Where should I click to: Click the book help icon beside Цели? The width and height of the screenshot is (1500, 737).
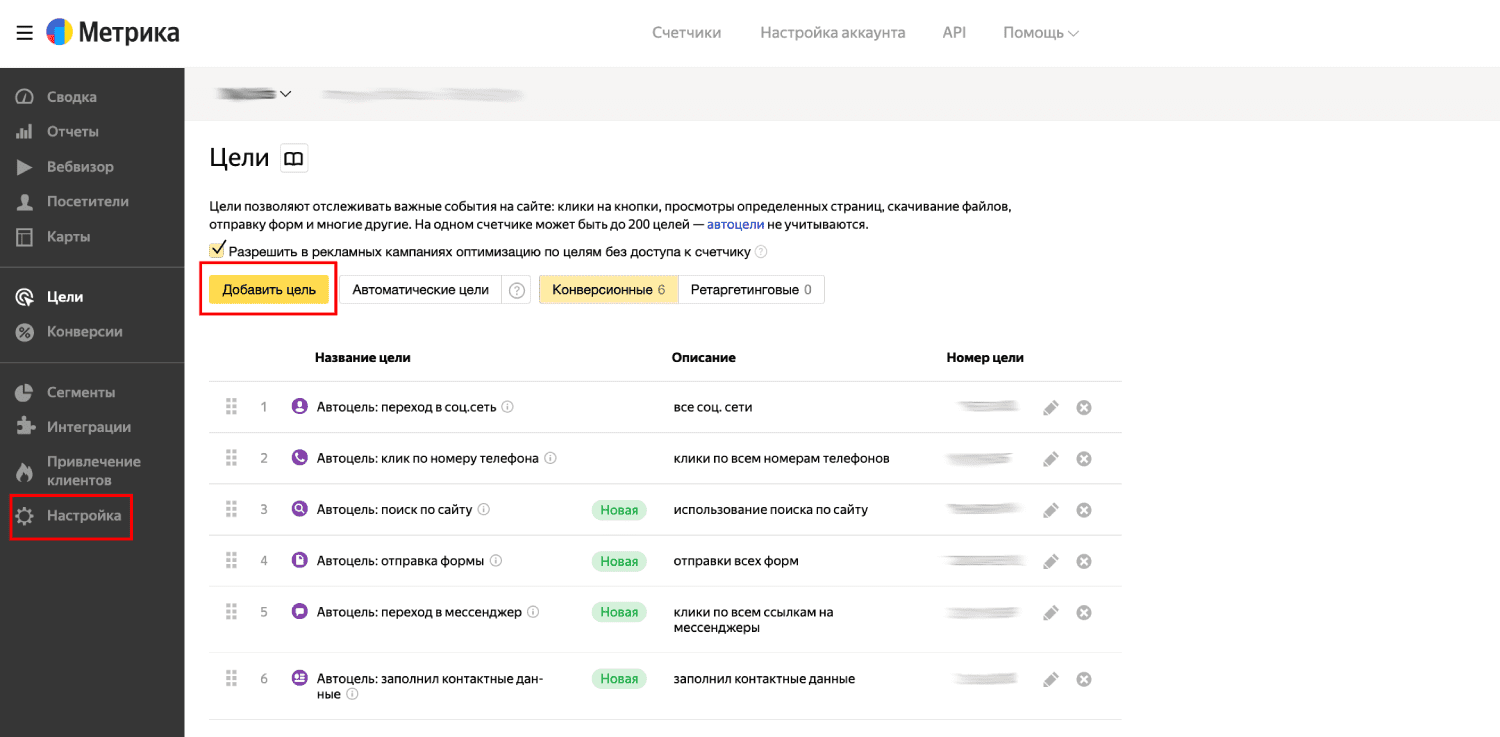(x=293, y=158)
